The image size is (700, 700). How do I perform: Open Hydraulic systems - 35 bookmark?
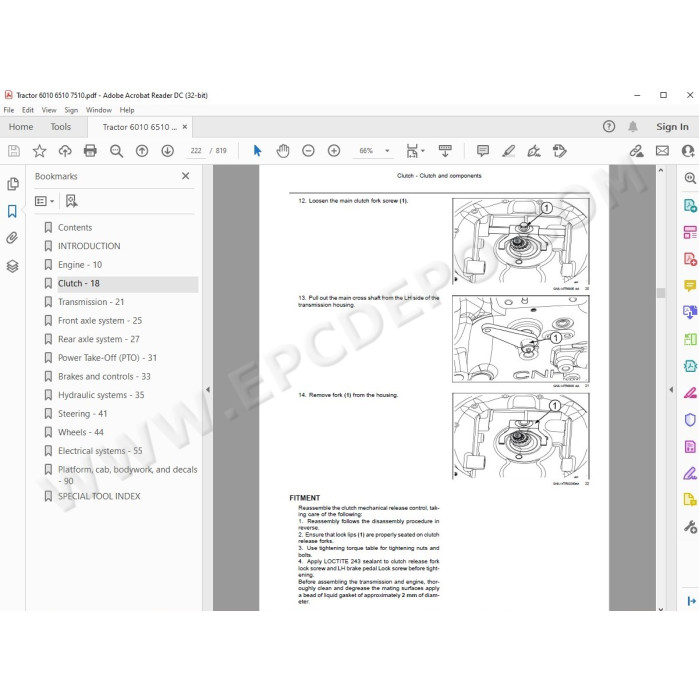(x=101, y=395)
